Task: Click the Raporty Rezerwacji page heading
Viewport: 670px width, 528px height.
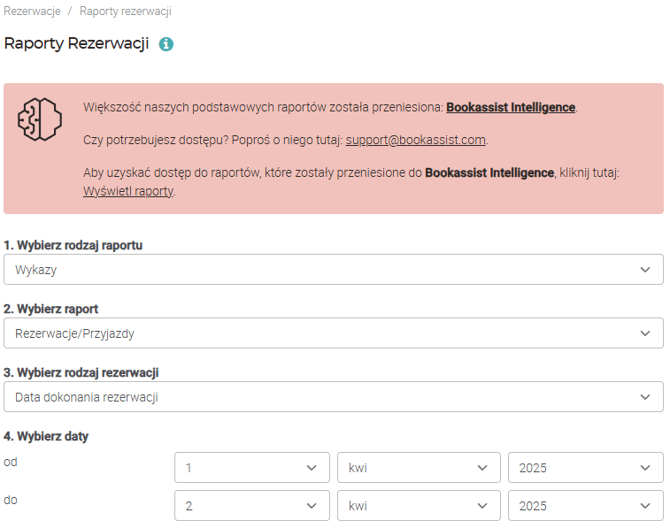Action: click(x=77, y=44)
